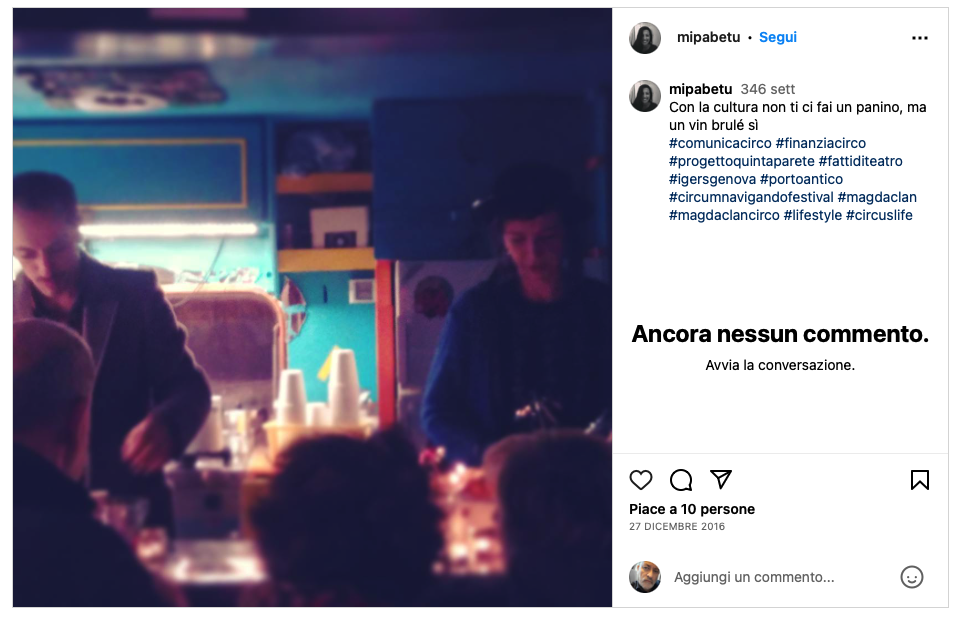This screenshot has height=619, width=960.
Task: View who liked: Piace a 10 persone
Action: click(x=692, y=509)
